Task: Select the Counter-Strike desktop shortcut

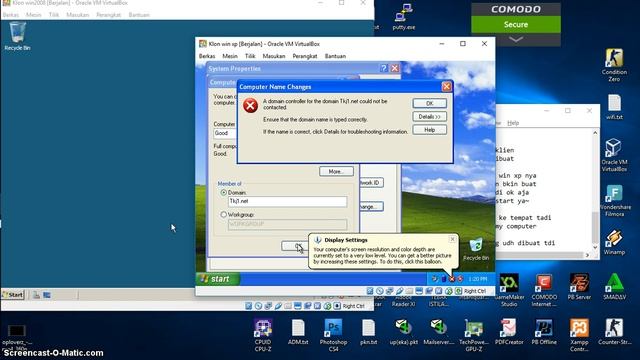Action: click(614, 332)
